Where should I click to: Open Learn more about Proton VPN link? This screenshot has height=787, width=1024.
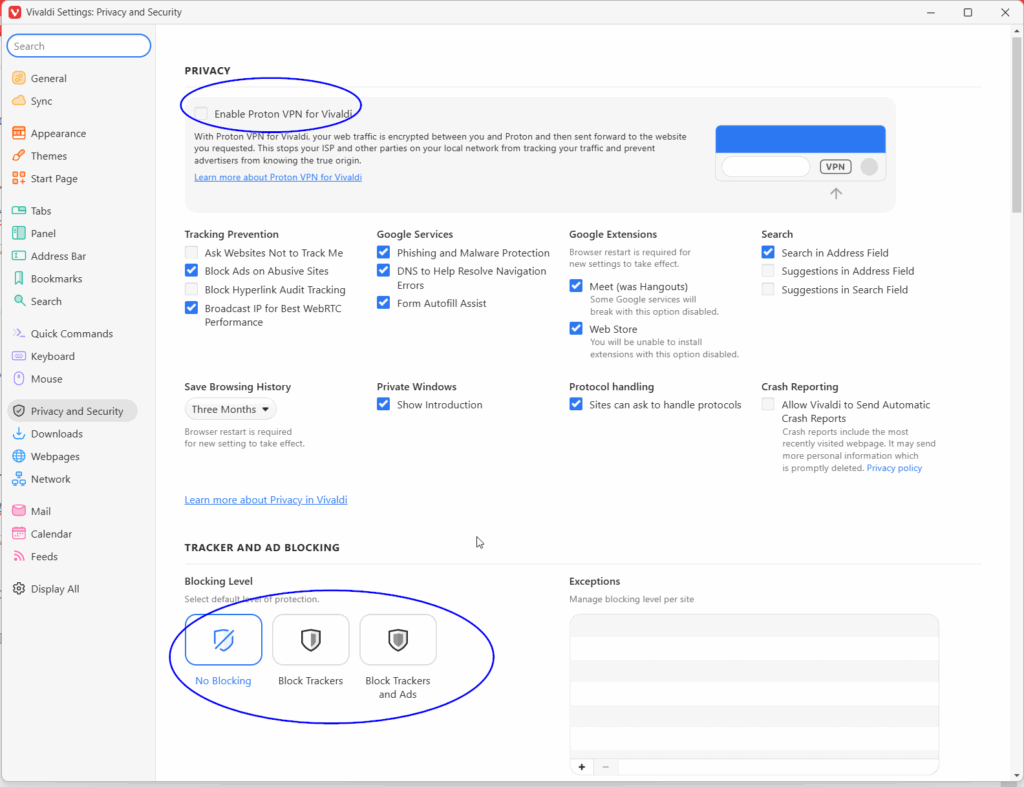[x=278, y=177]
